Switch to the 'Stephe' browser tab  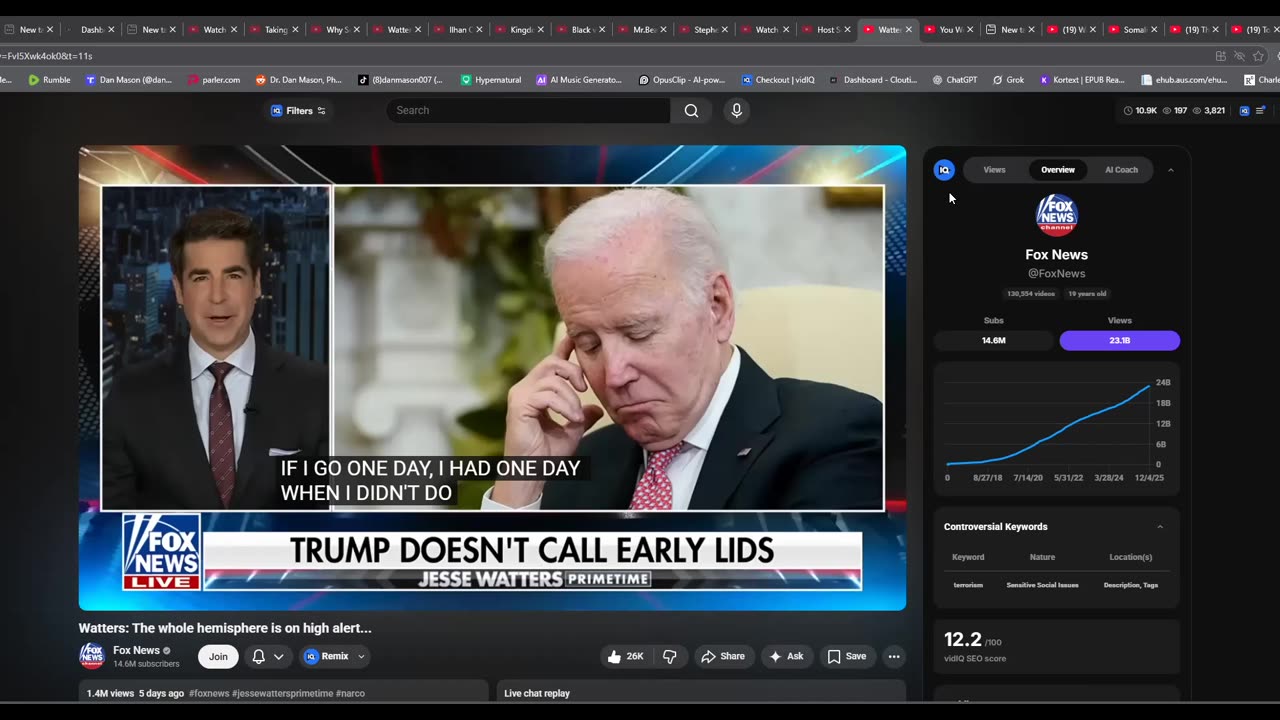pyautogui.click(x=703, y=30)
